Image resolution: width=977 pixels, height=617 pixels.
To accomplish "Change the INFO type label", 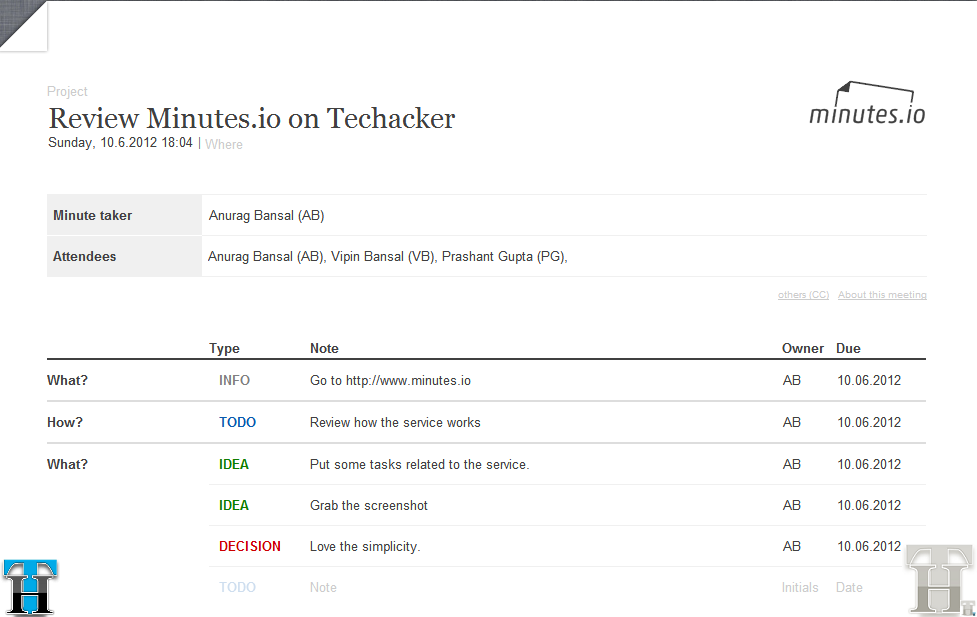I will pos(234,380).
